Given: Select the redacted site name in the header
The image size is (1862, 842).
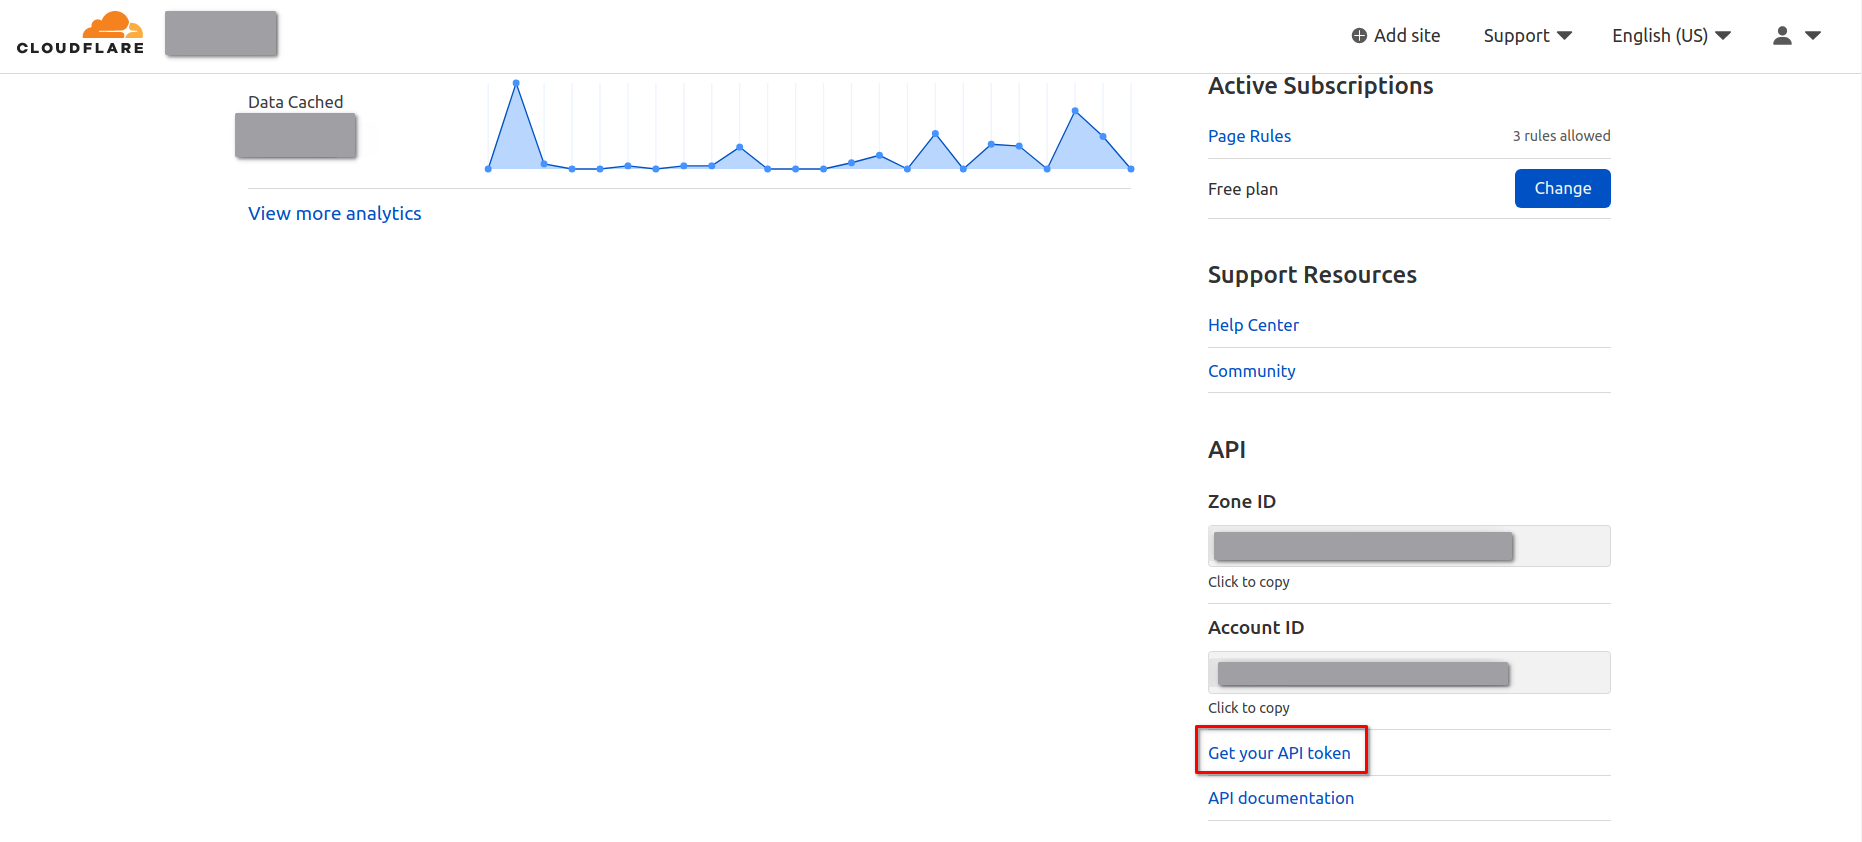Looking at the screenshot, I should (x=221, y=34).
